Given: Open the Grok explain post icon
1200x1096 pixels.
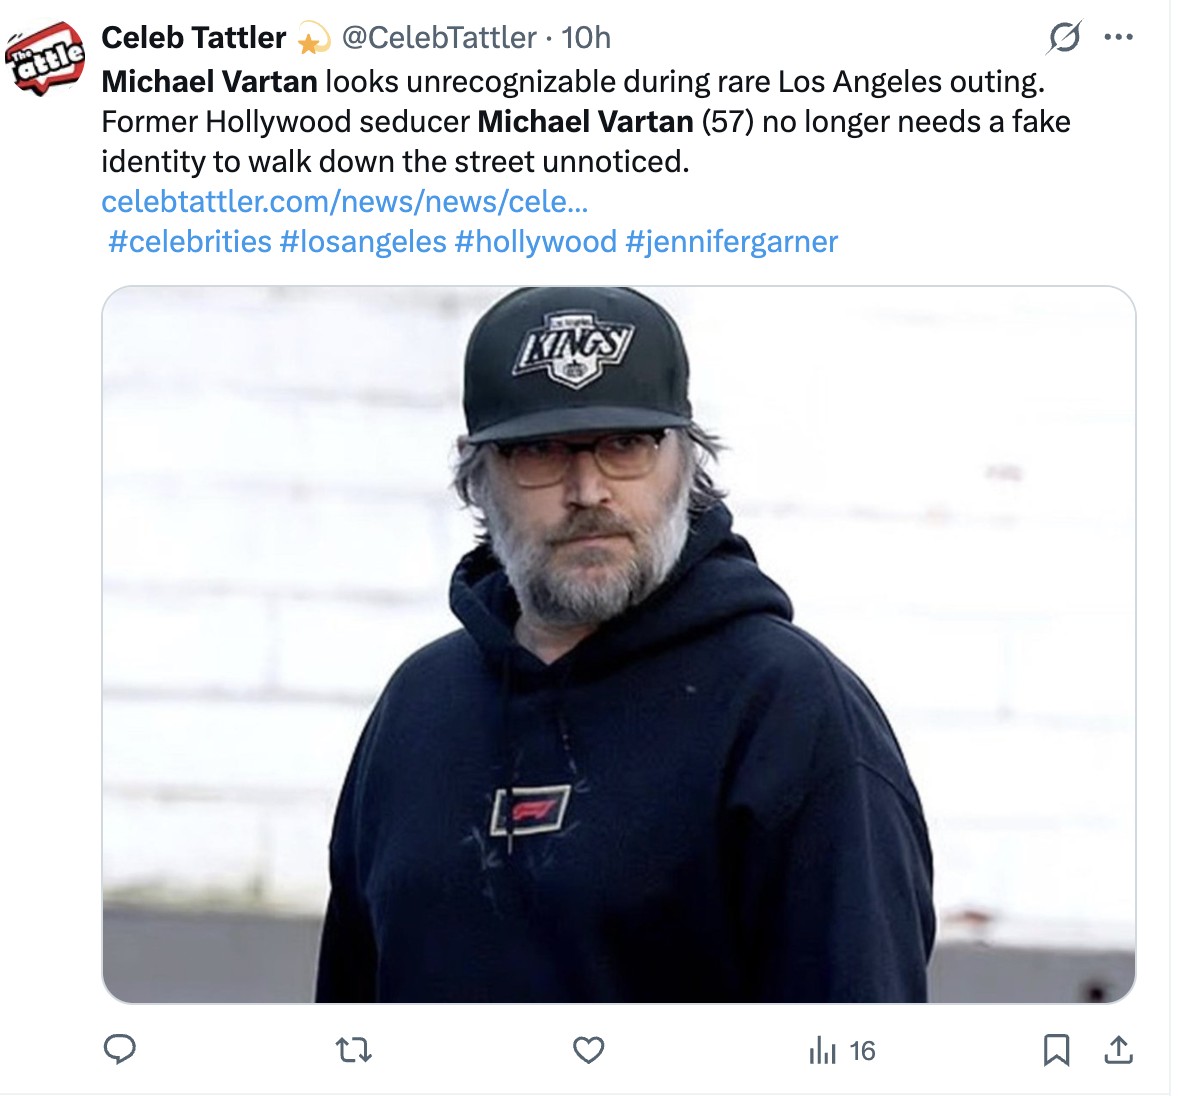Looking at the screenshot, I should click(1064, 38).
